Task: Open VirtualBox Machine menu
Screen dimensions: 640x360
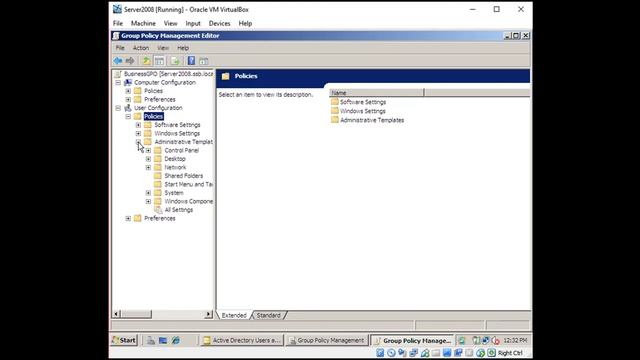Action: point(143,24)
